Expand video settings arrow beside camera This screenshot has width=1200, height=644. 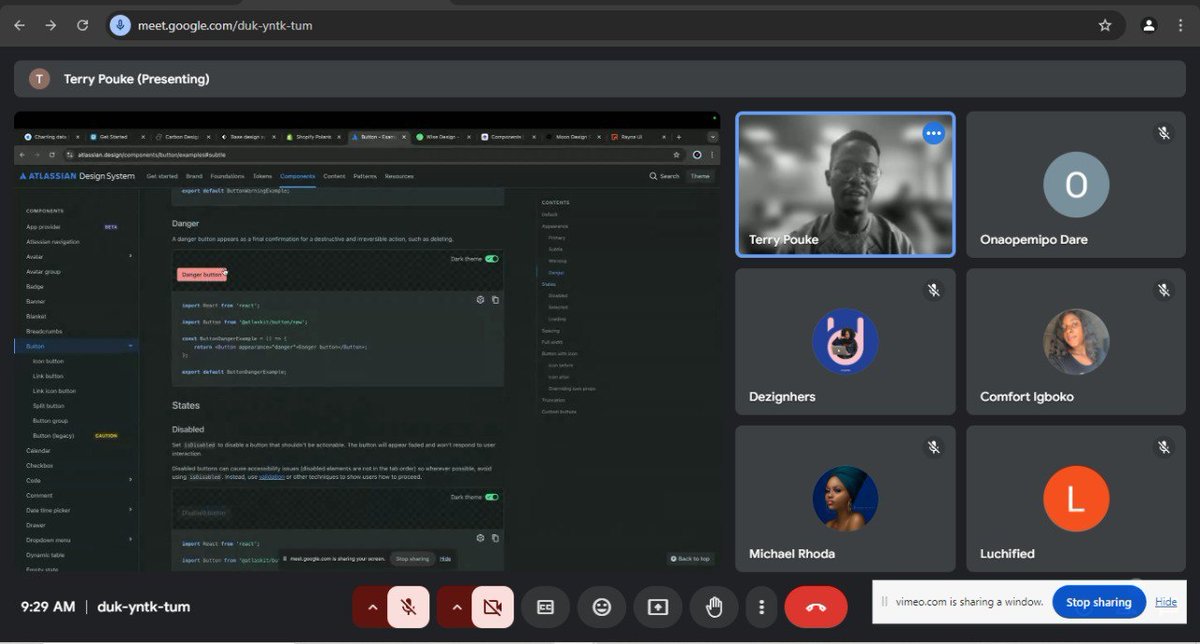tap(456, 607)
